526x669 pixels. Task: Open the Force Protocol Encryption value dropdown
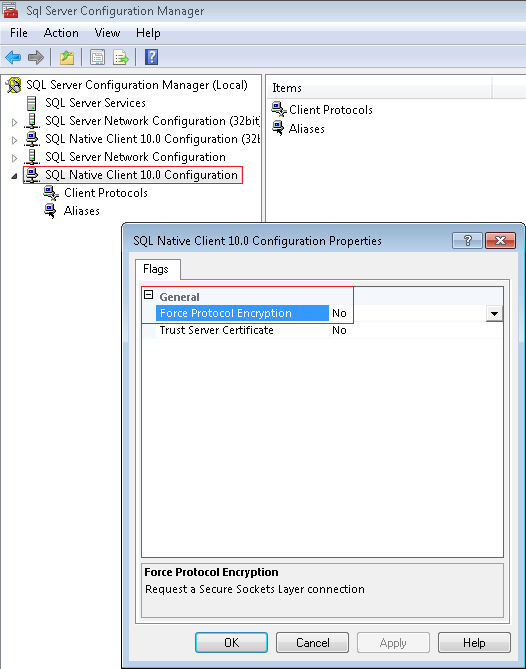tap(494, 314)
